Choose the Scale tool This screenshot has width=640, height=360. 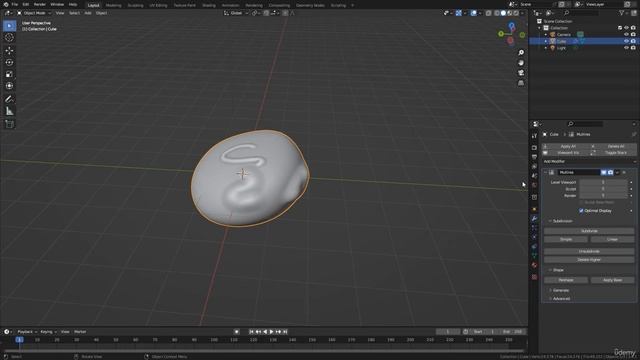pyautogui.click(x=9, y=74)
